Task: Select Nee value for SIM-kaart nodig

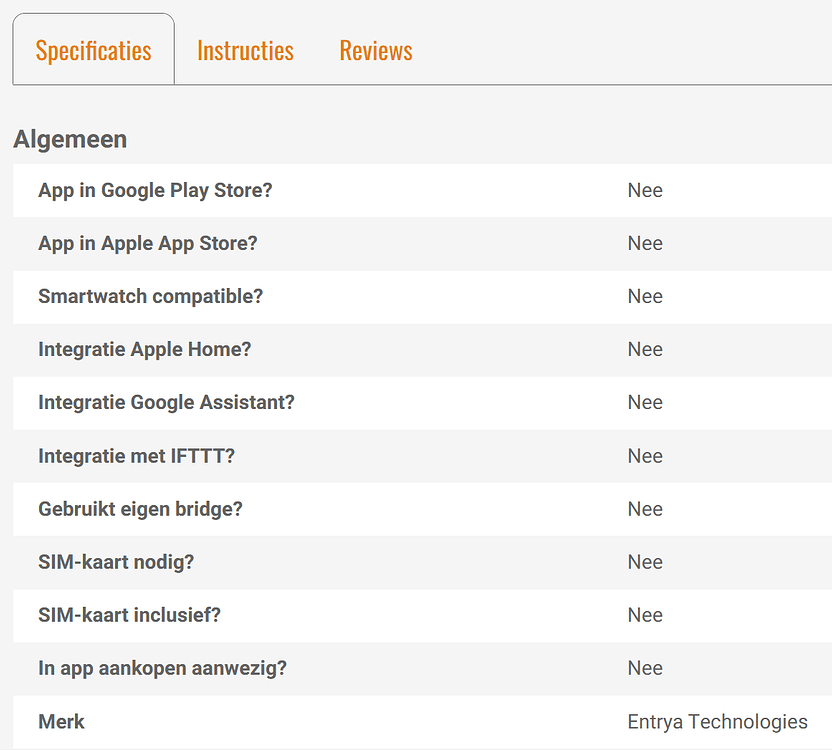Action: (x=645, y=562)
